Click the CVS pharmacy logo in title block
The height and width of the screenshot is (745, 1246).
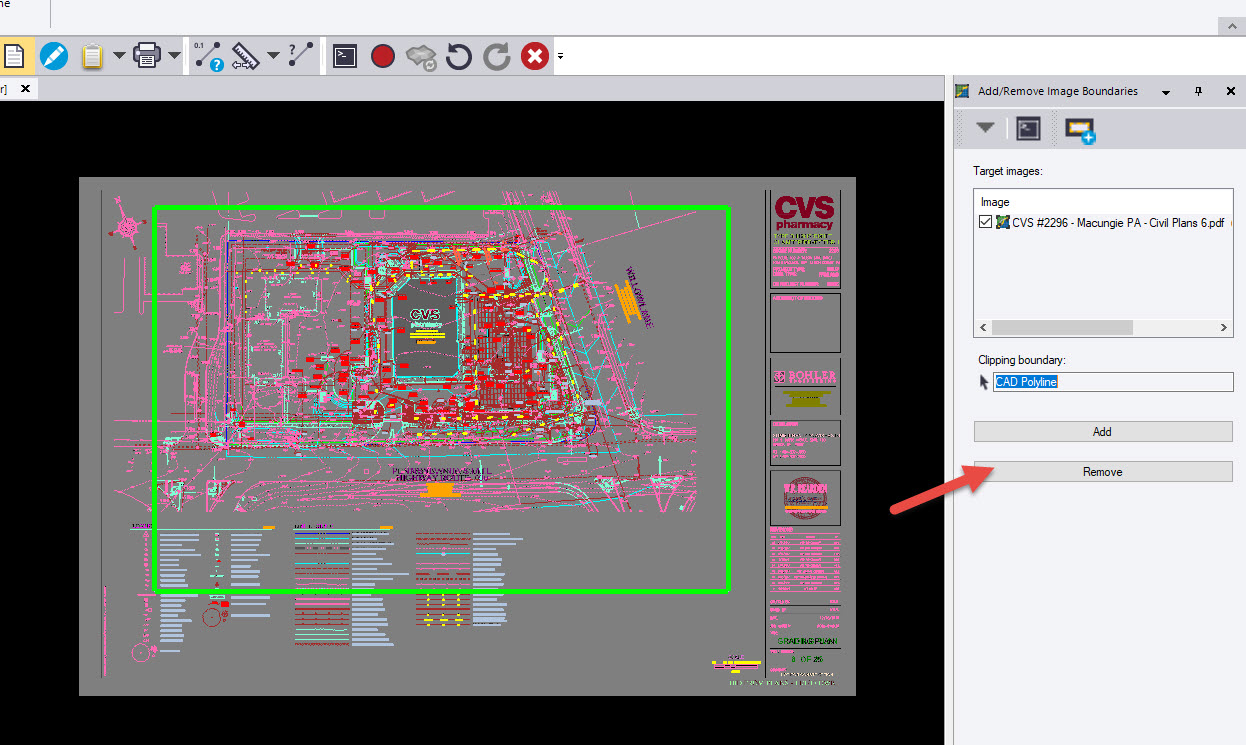(x=804, y=213)
